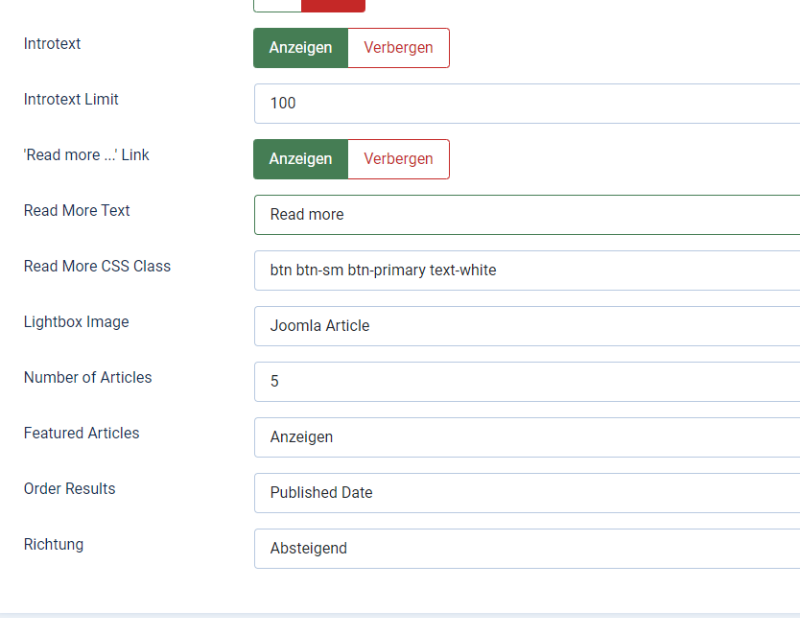This screenshot has width=800, height=618.
Task: Edit the Read More CSS Class field
Action: pyautogui.click(x=527, y=270)
